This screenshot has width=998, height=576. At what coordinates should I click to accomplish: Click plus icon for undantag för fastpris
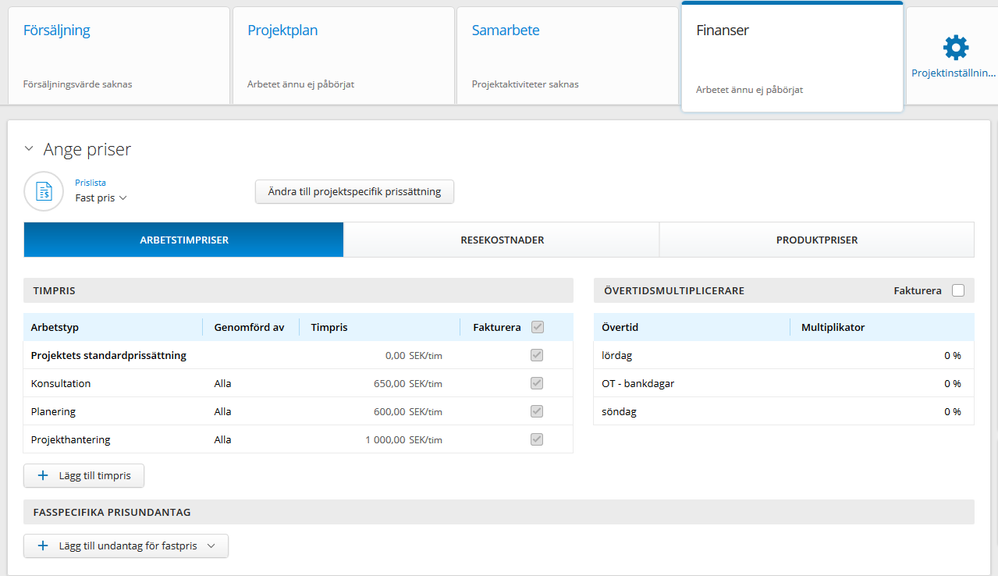click(43, 545)
